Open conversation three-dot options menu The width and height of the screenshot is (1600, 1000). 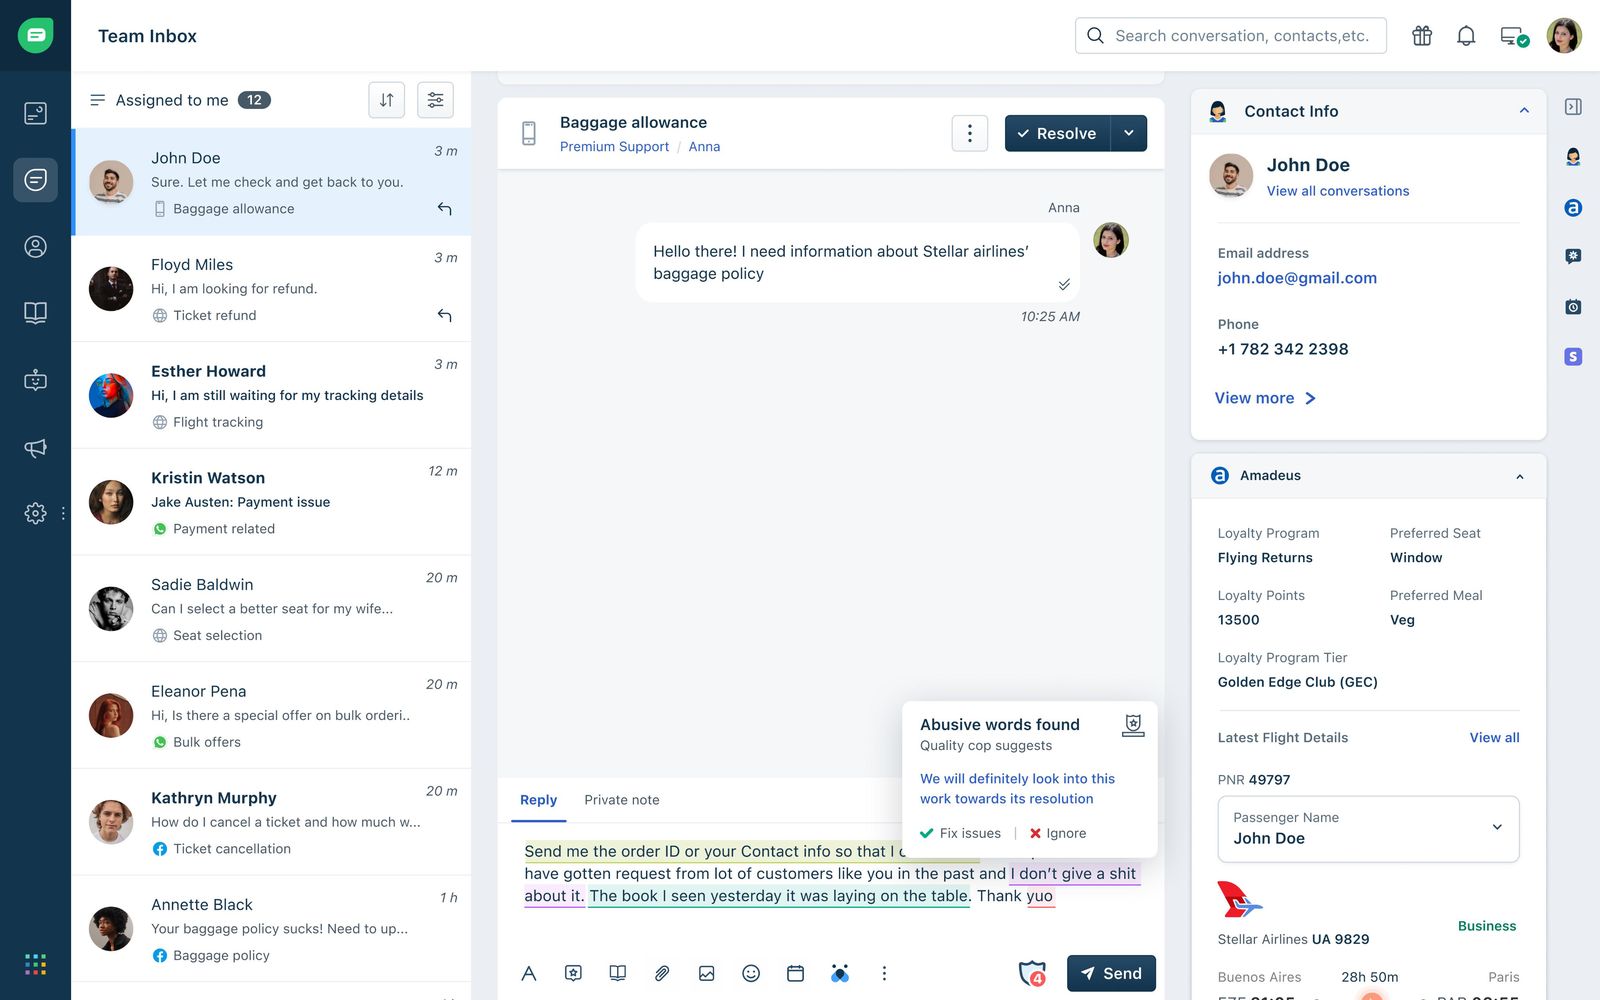[970, 133]
